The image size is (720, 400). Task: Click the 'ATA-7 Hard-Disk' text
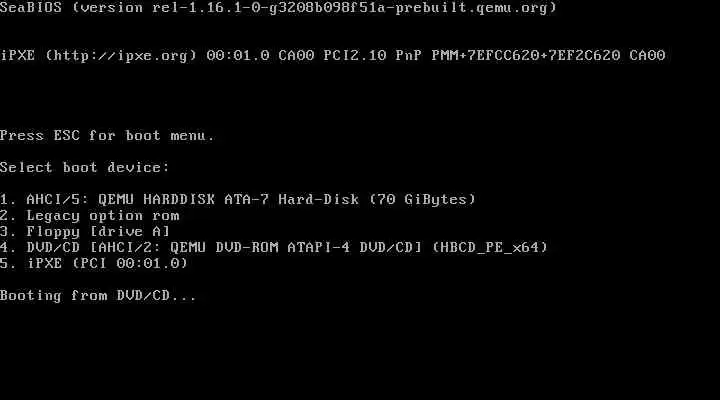(x=292, y=199)
